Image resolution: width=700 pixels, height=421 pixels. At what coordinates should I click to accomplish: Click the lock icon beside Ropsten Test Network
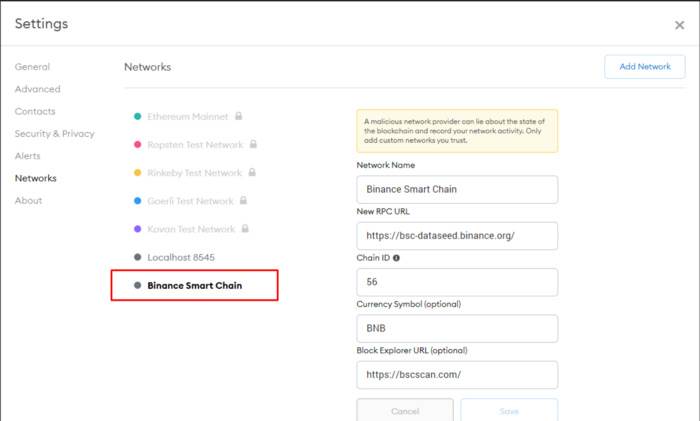(x=253, y=144)
